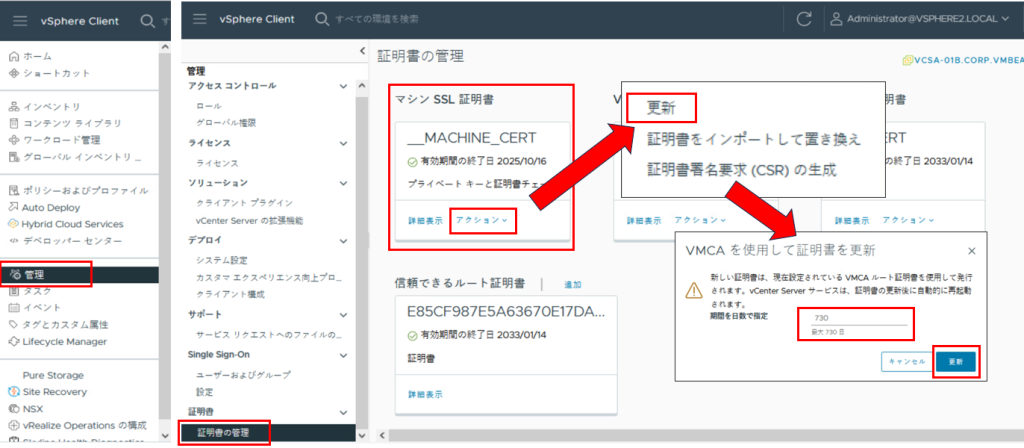Select 管理 in the left menu
The height and width of the screenshot is (448, 1024).
coord(80,275)
